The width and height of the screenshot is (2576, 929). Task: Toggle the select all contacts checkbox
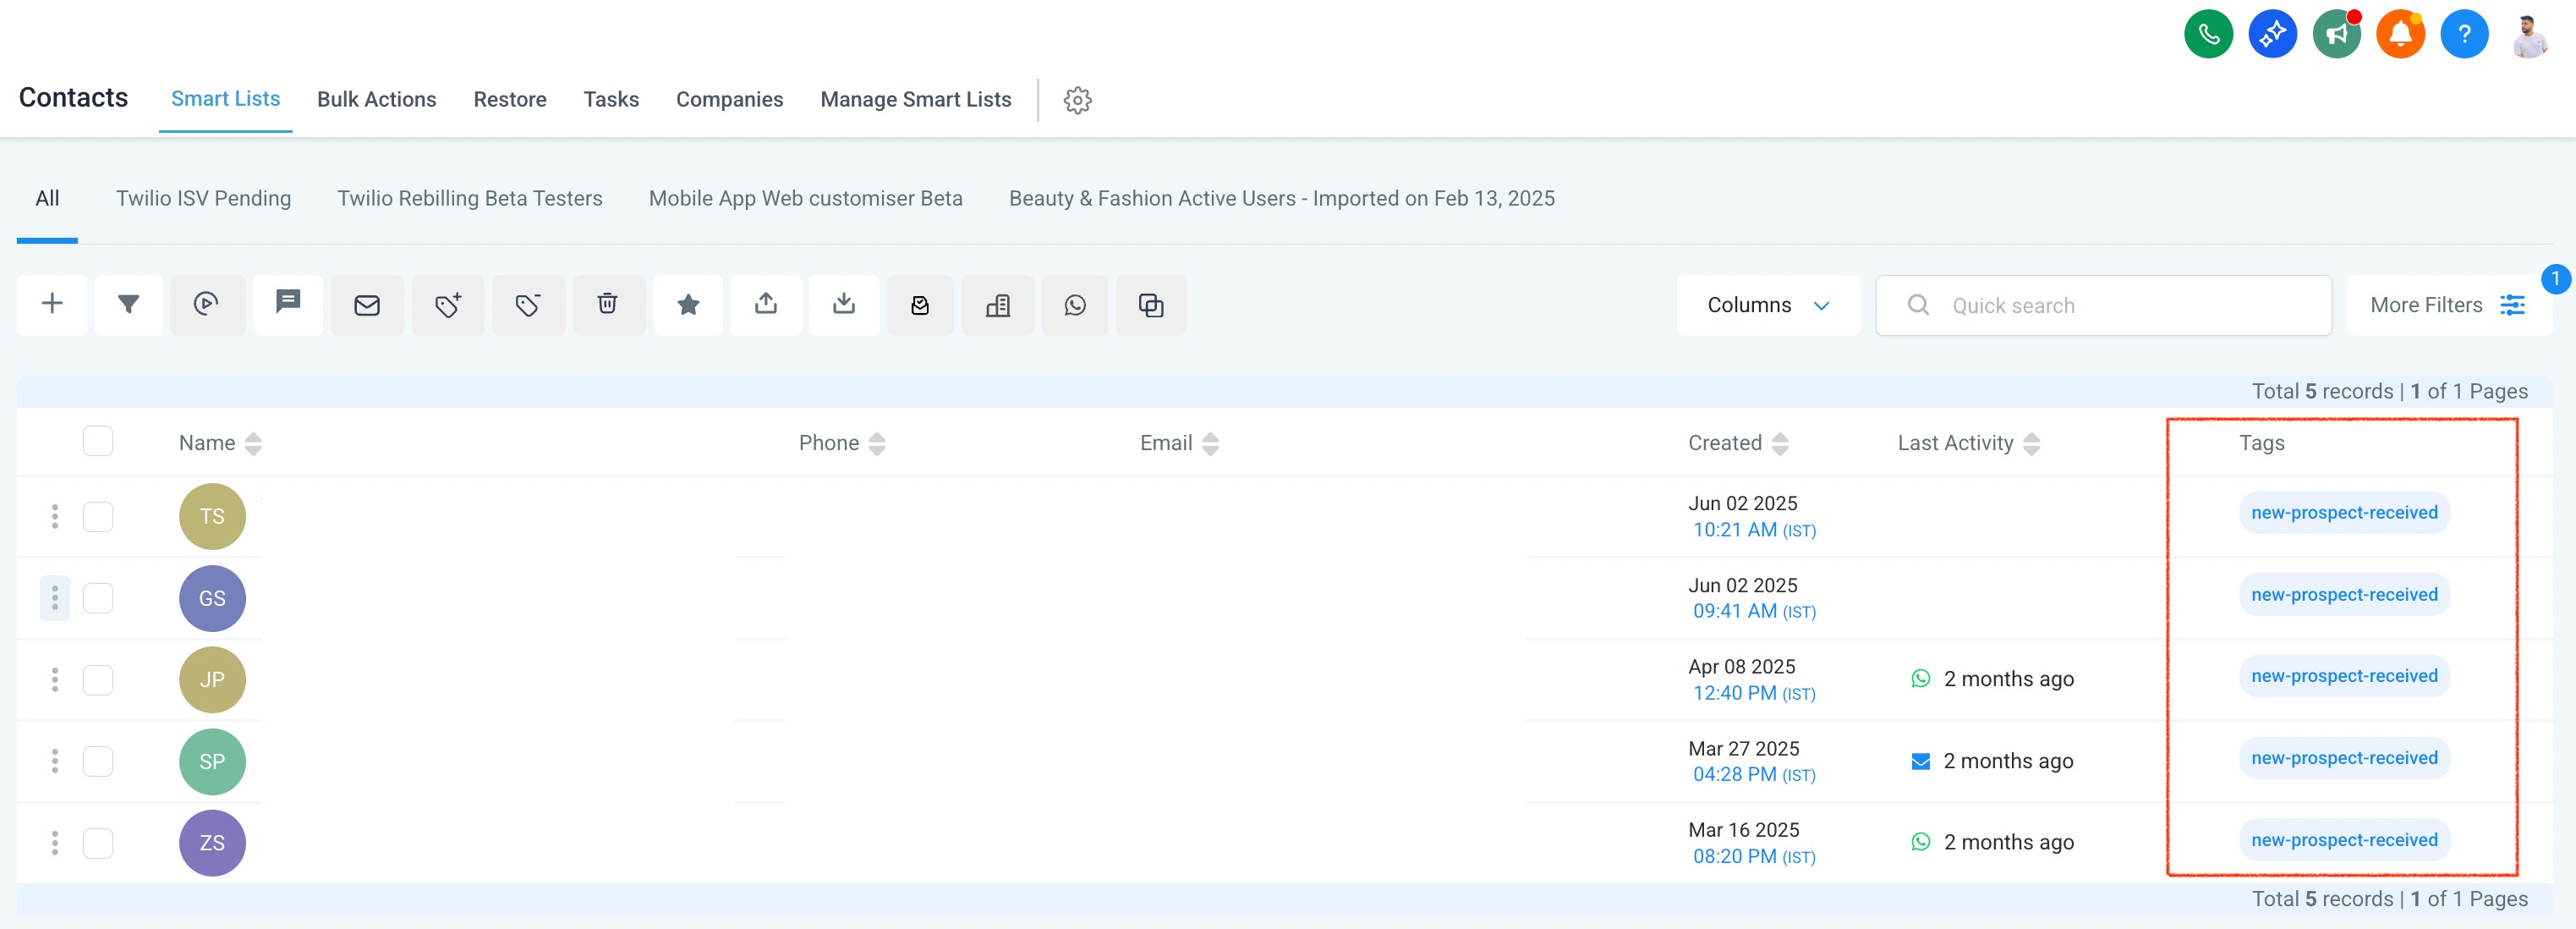(98, 441)
